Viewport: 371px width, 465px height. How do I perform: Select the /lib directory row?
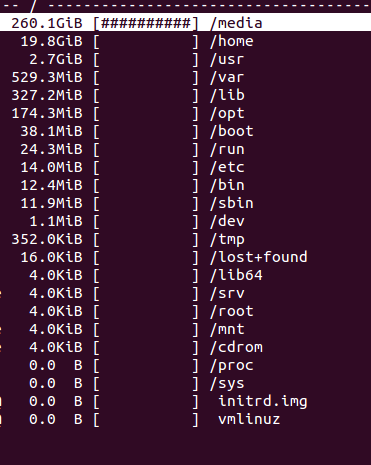185,95
